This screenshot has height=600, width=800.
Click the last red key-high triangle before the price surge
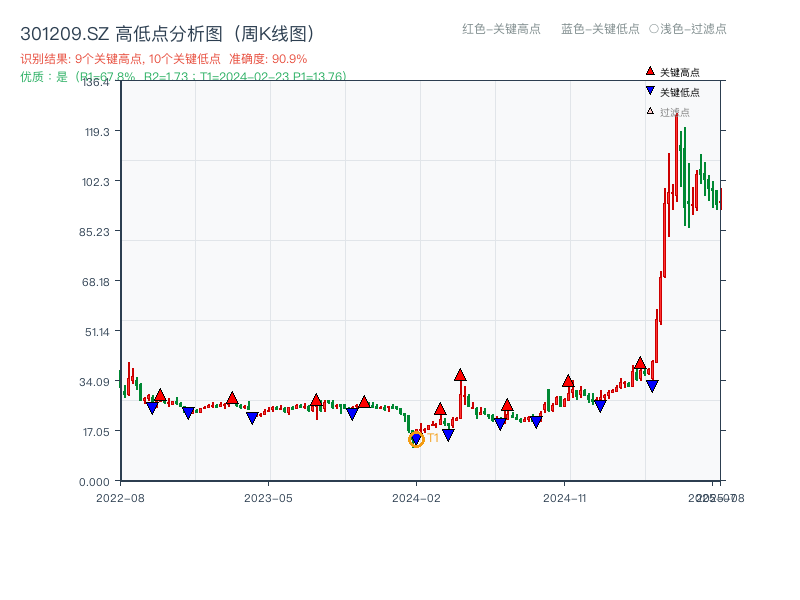[641, 360]
